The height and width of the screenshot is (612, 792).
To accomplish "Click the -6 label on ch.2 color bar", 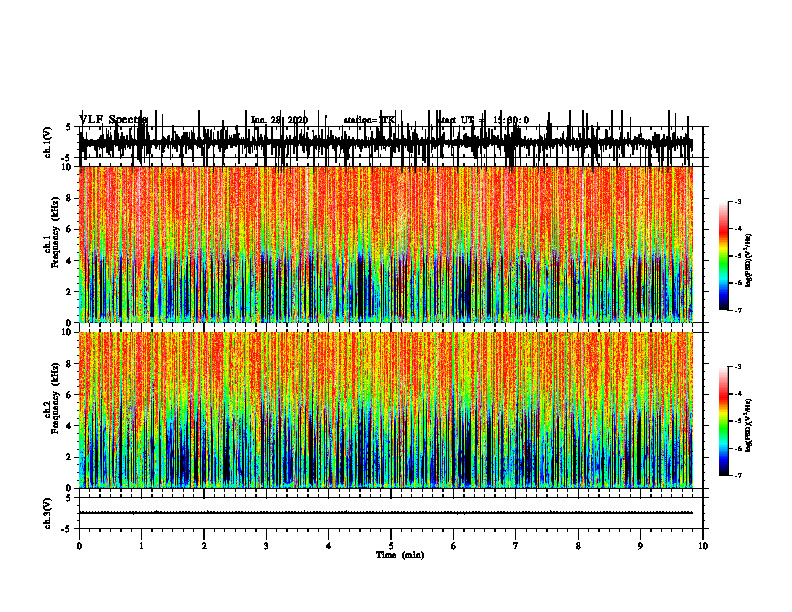I will point(737,448).
